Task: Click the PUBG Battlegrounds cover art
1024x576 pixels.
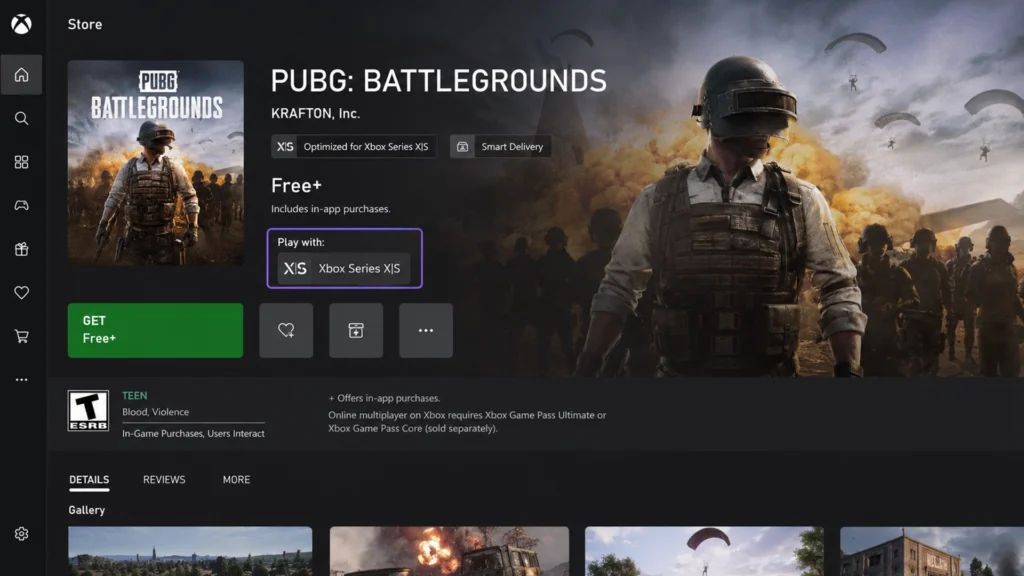Action: (155, 163)
